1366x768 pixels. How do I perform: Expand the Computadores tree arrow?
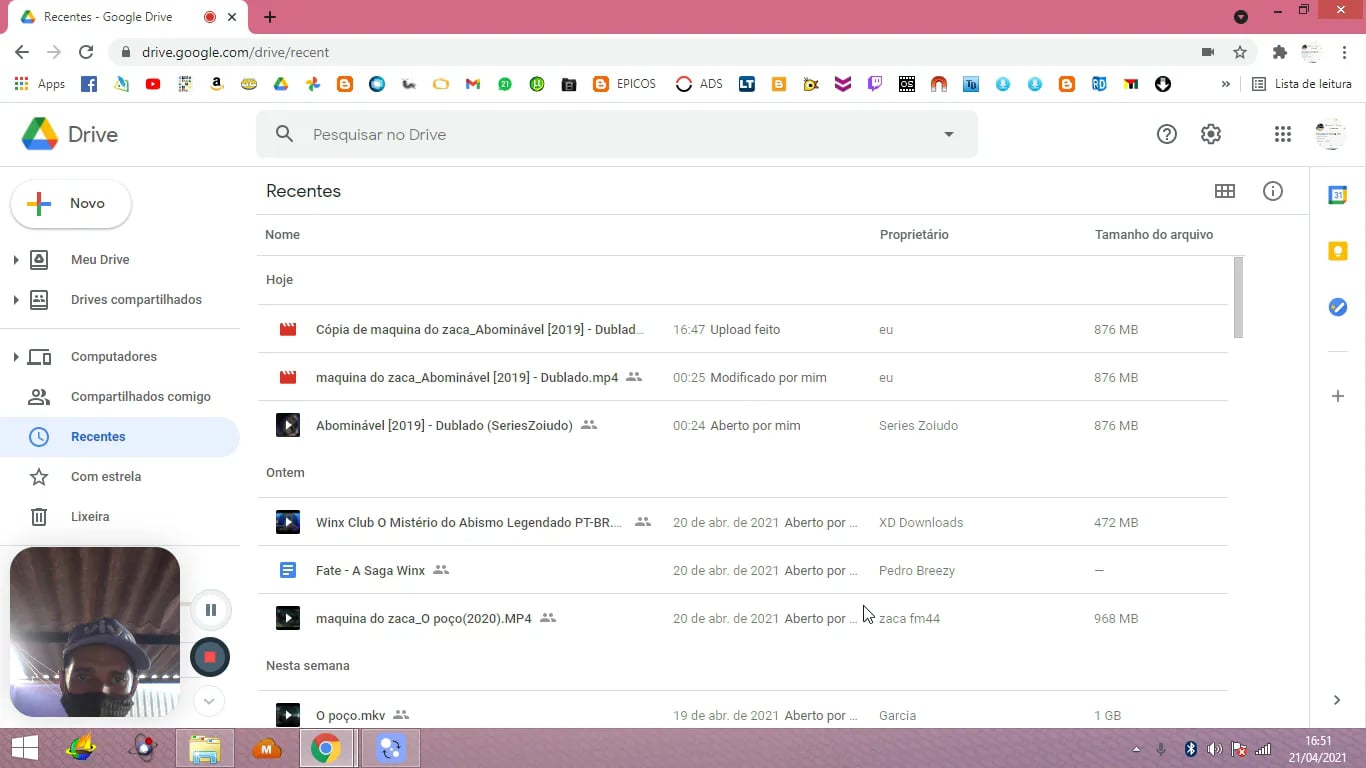coord(15,357)
